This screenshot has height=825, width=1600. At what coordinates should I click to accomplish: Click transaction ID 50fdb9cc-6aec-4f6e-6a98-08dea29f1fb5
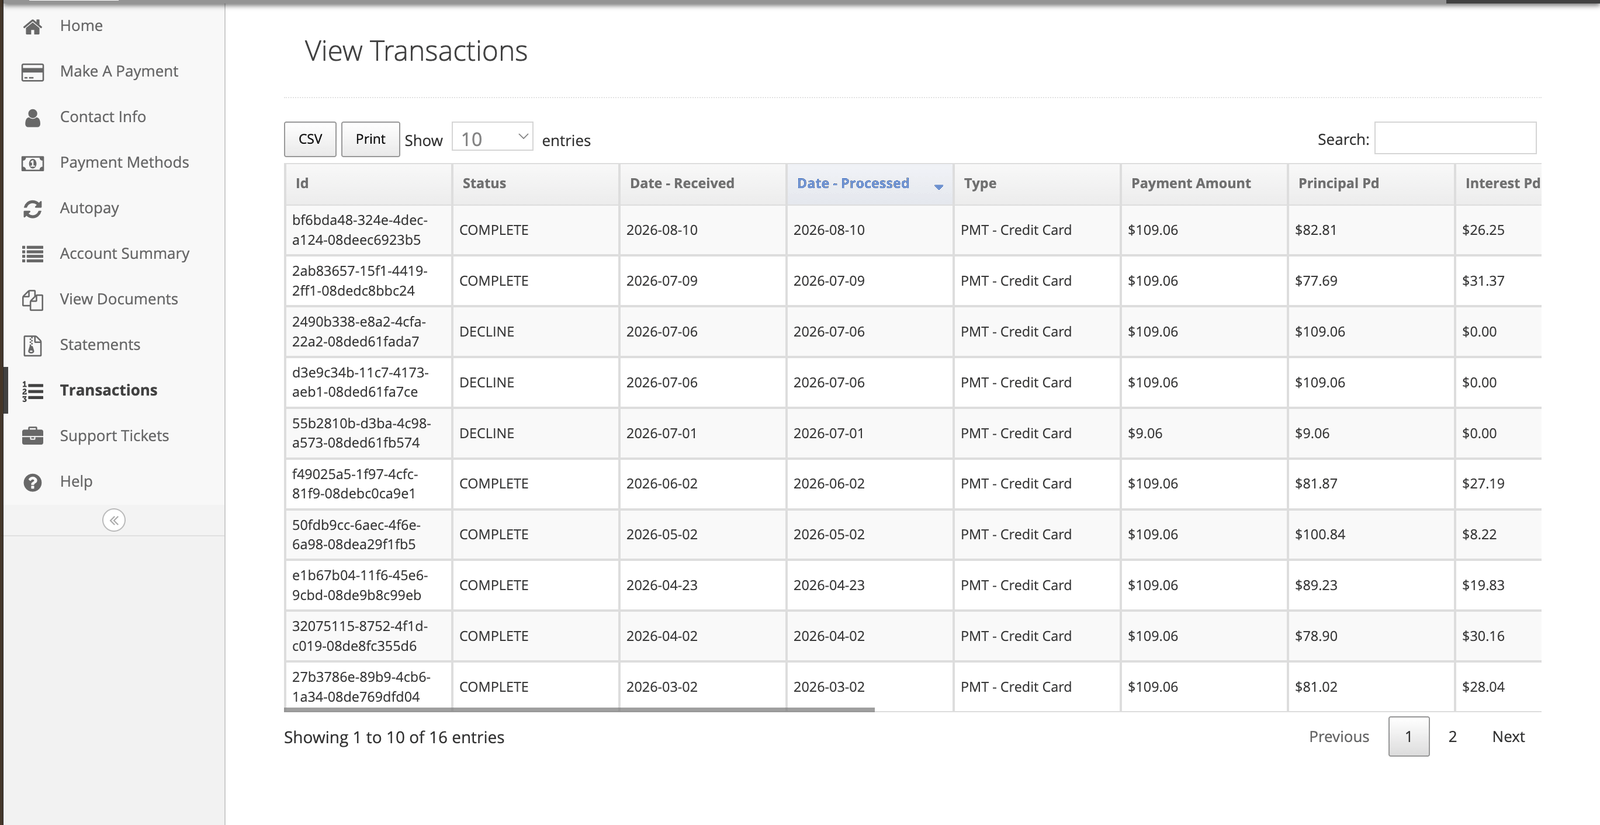356,535
